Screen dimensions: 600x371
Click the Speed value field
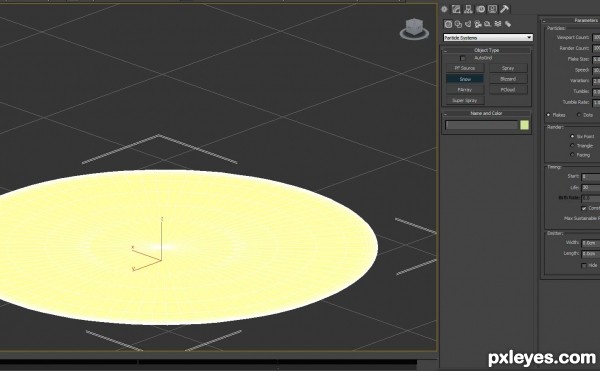[x=596, y=70]
